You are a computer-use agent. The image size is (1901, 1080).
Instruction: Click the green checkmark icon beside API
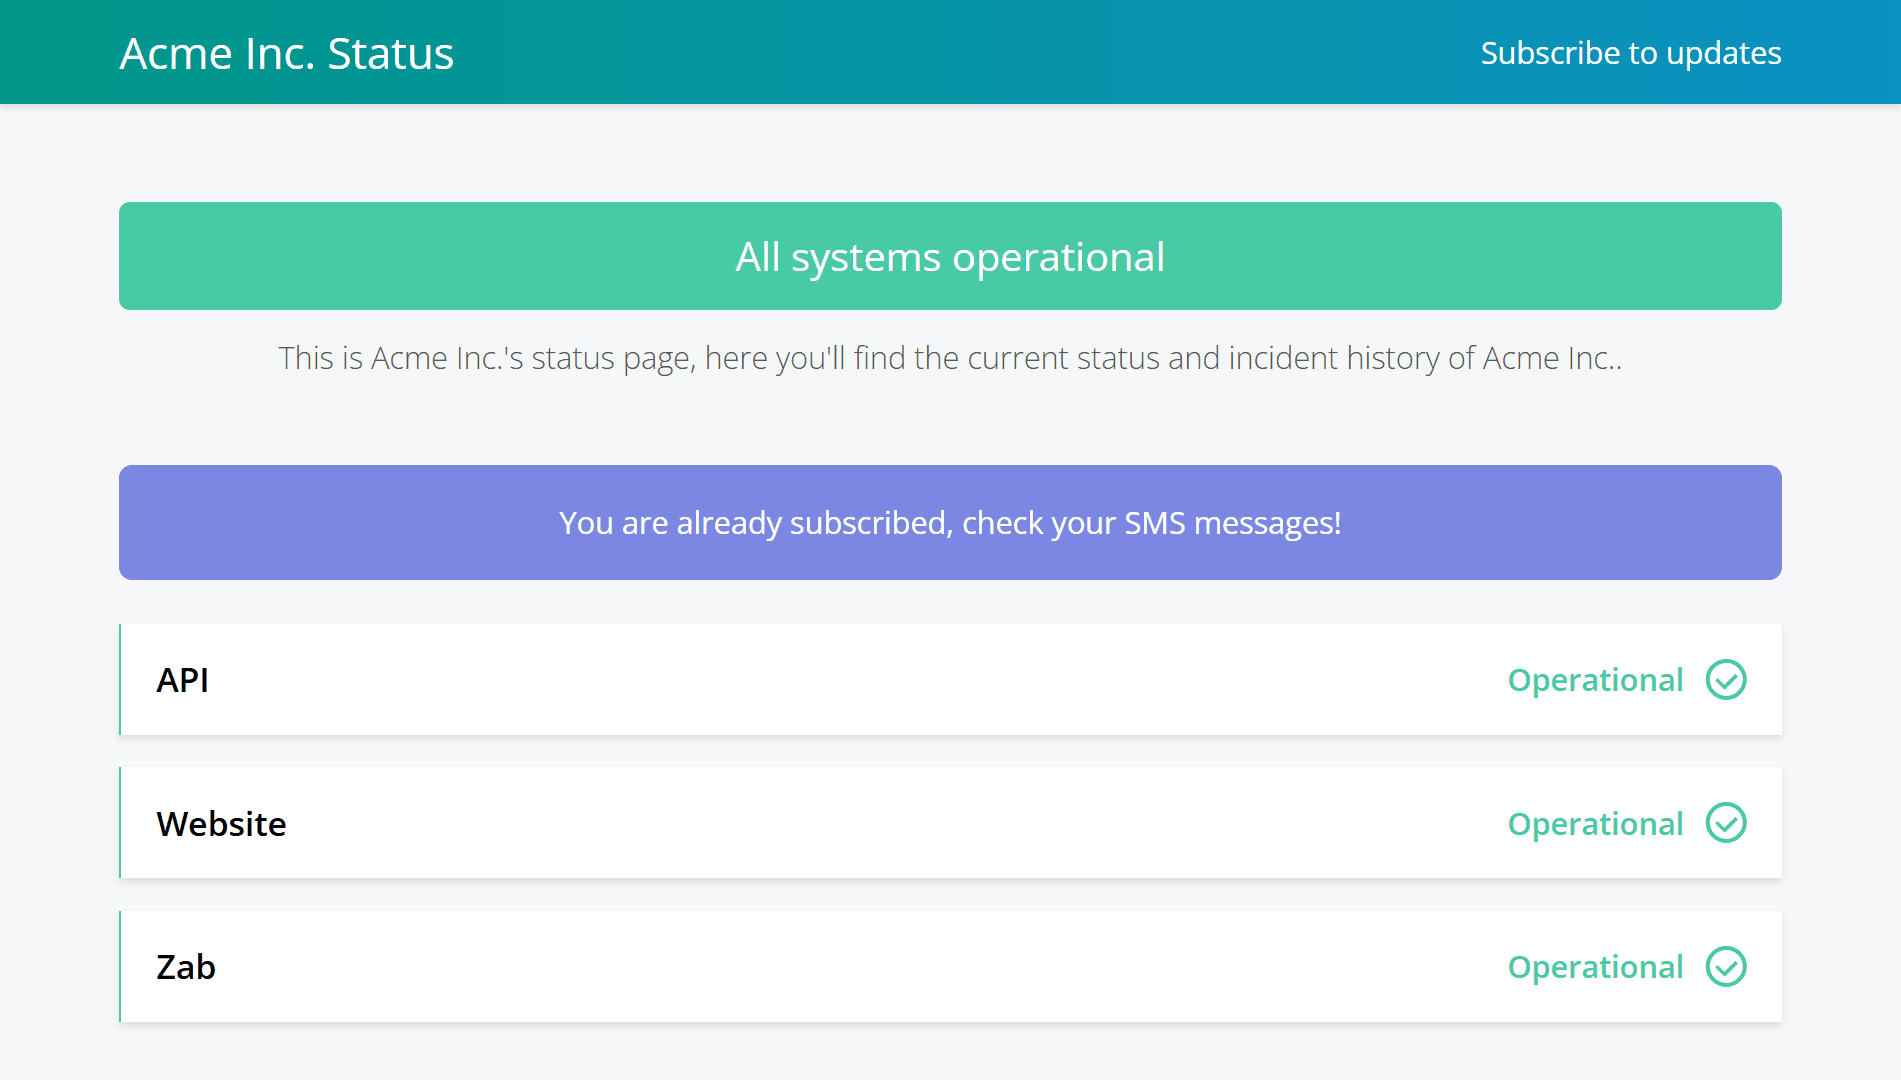click(x=1726, y=680)
